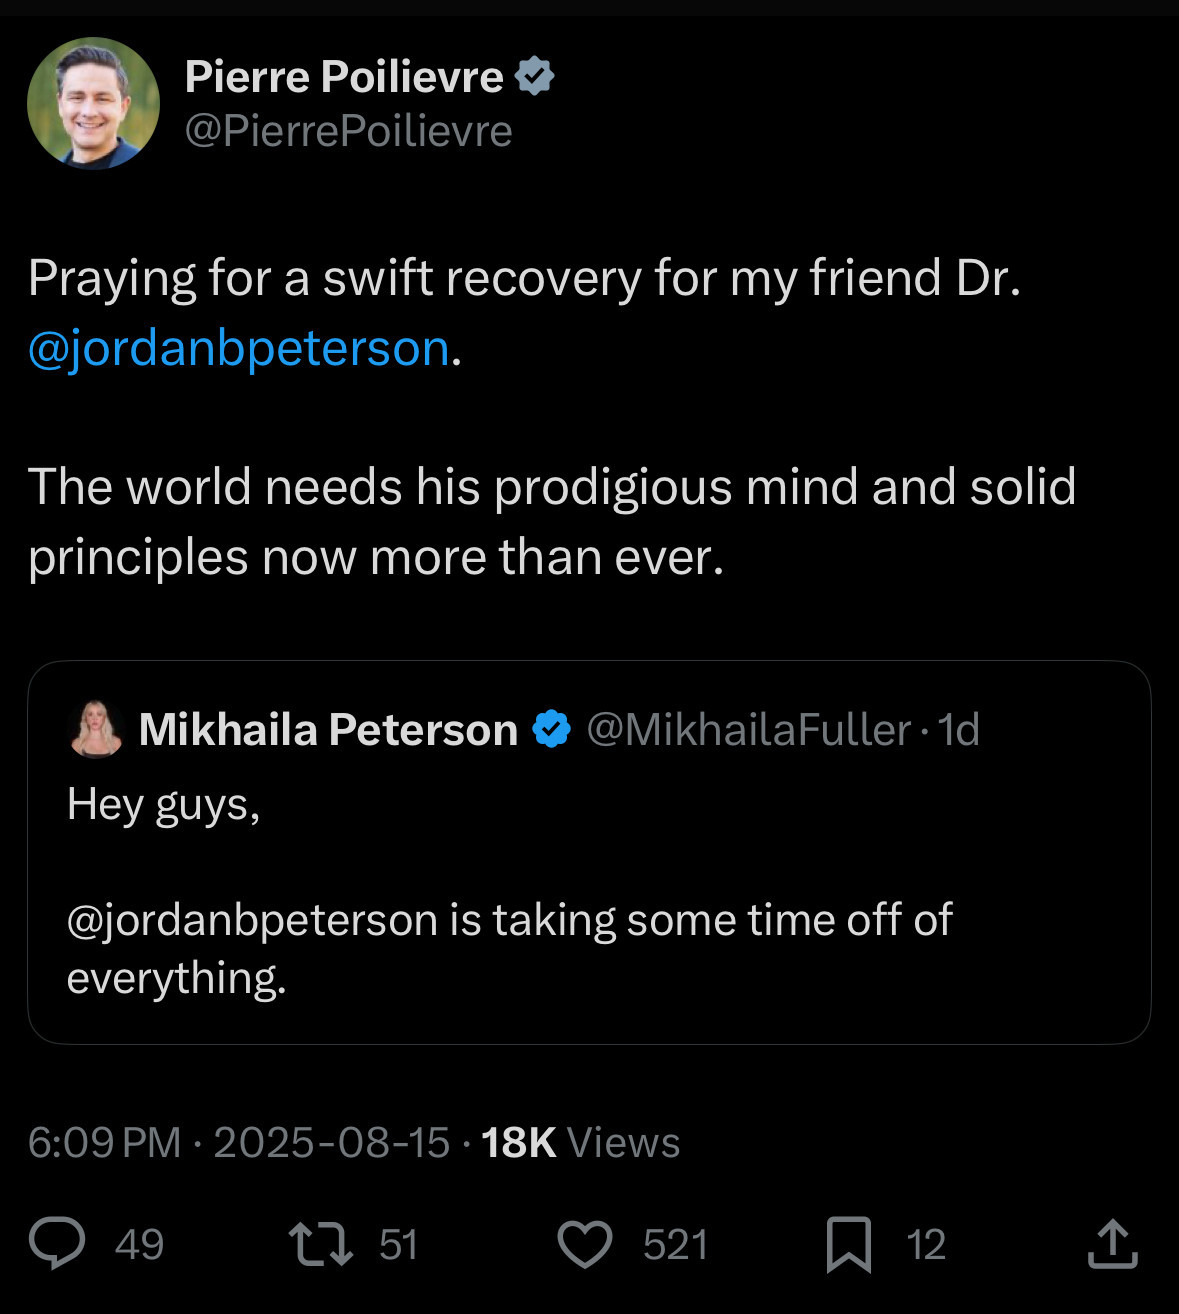
Task: Open the quoted post's 1d timestamp
Action: [958, 730]
